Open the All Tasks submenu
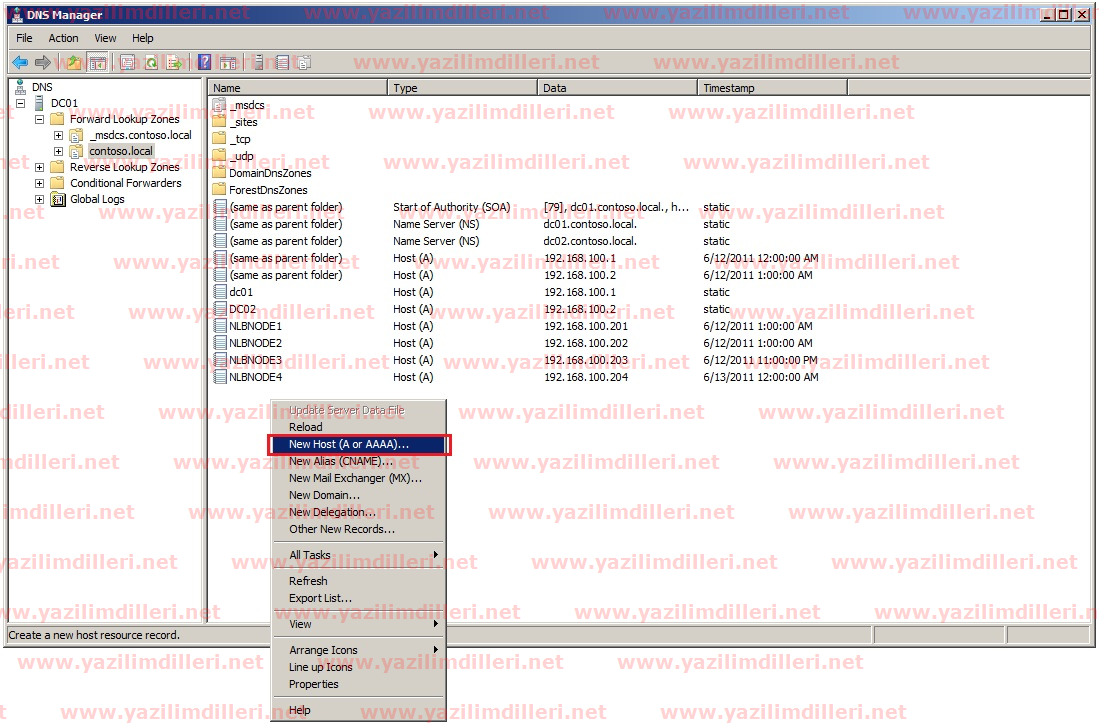The height and width of the screenshot is (724, 1099). (310, 555)
